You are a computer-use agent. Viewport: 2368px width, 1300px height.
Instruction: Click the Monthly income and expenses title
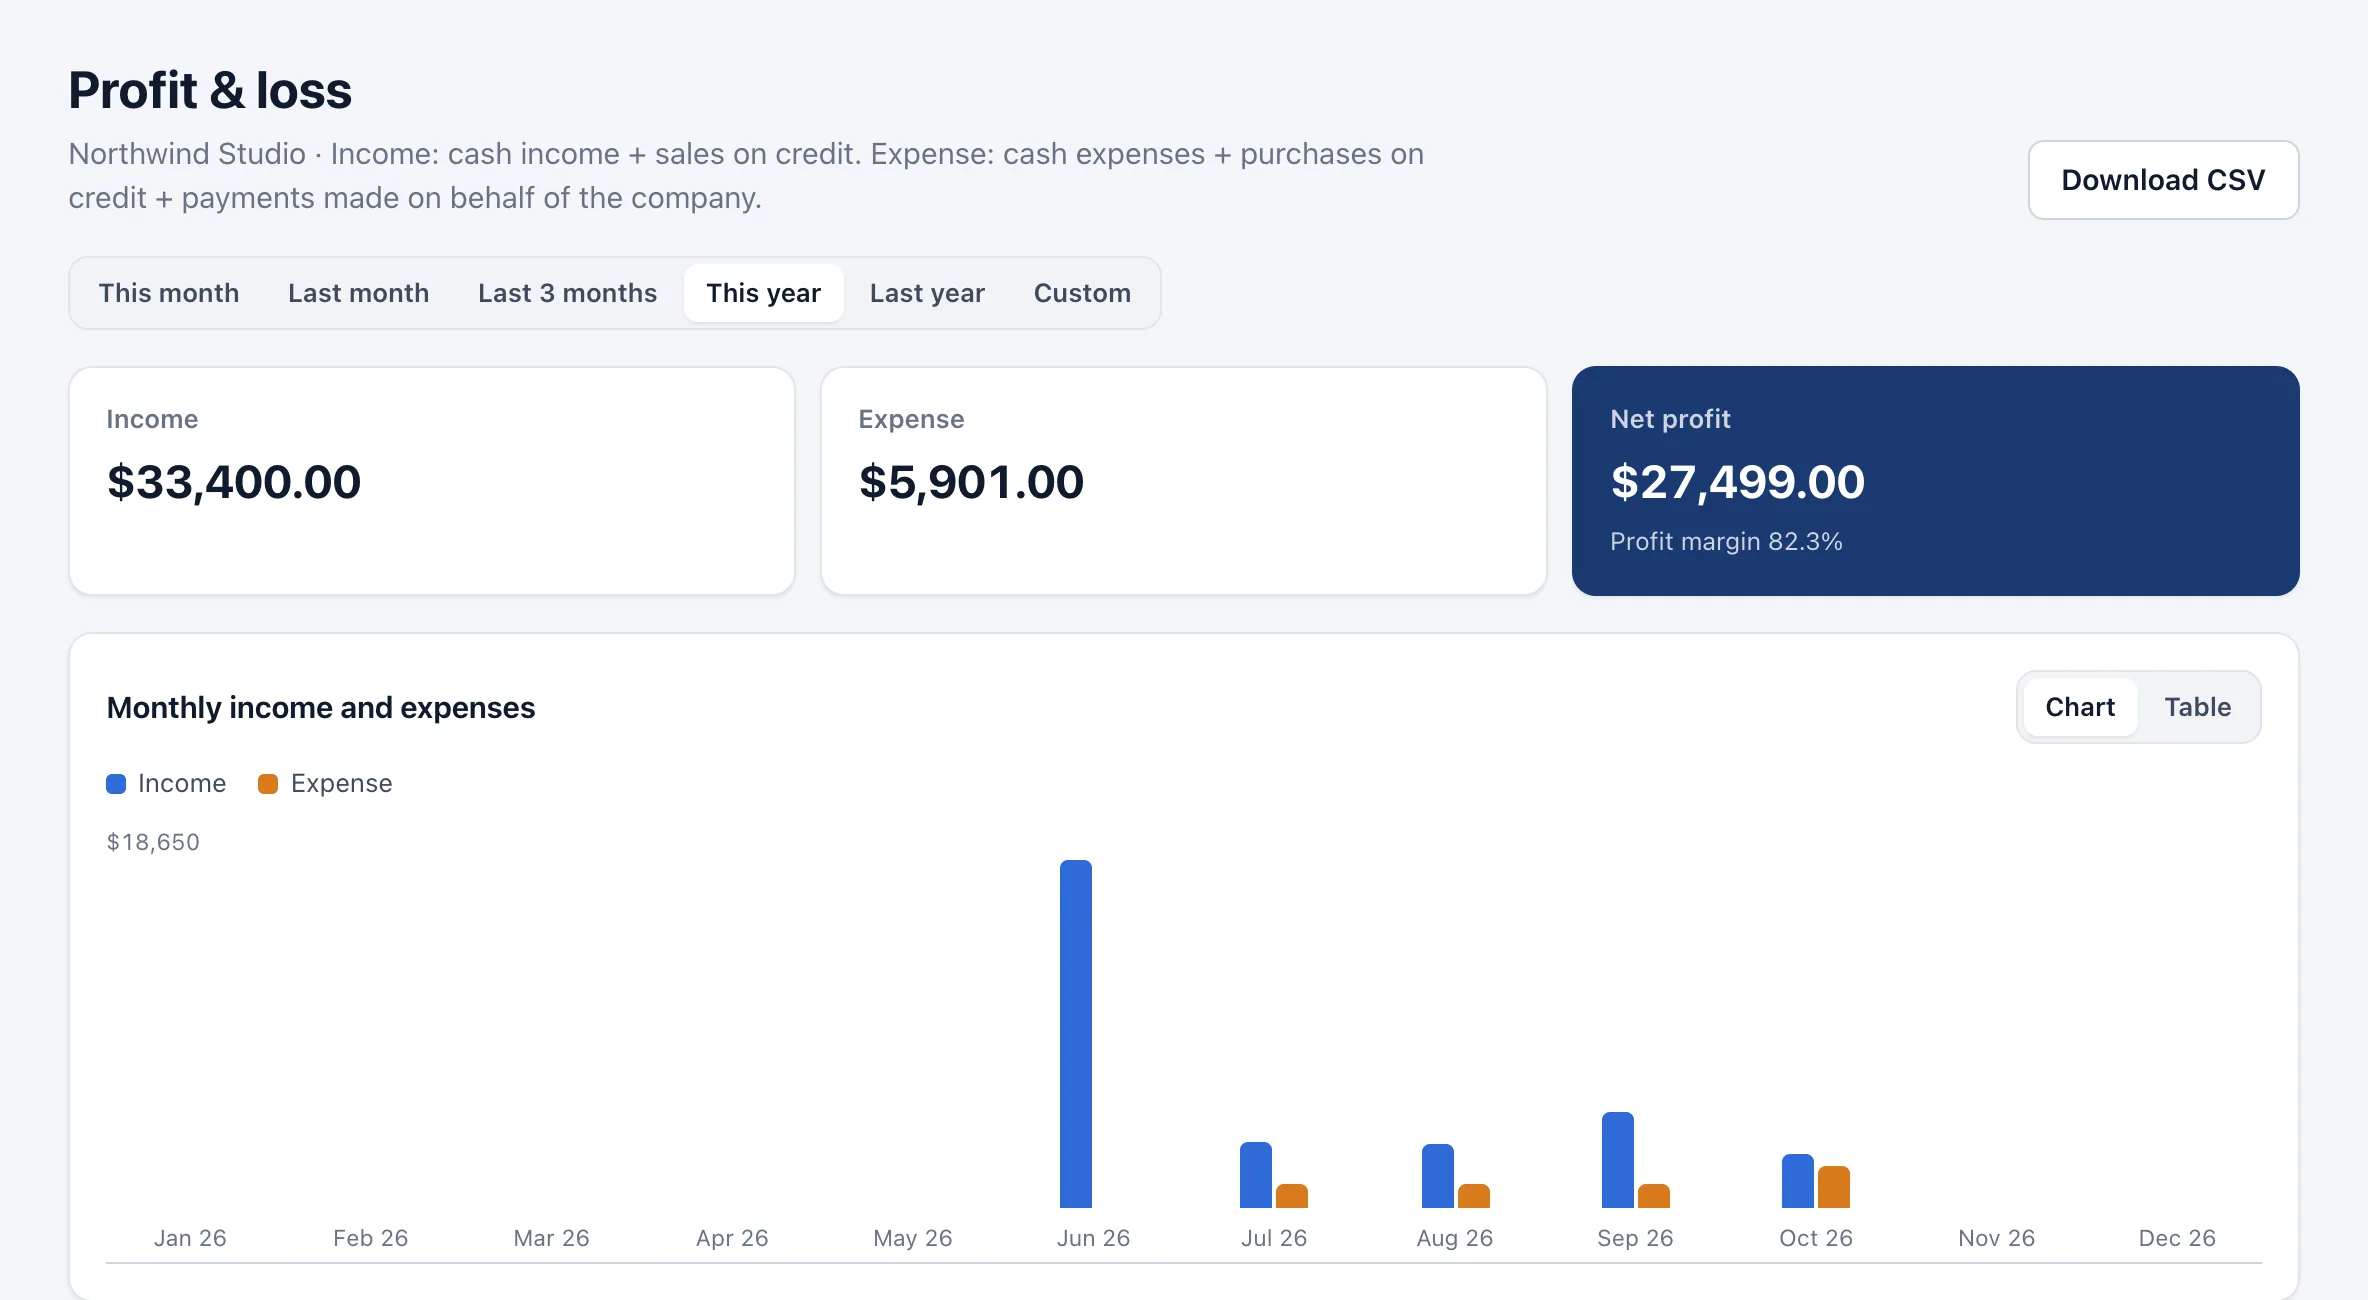point(321,708)
